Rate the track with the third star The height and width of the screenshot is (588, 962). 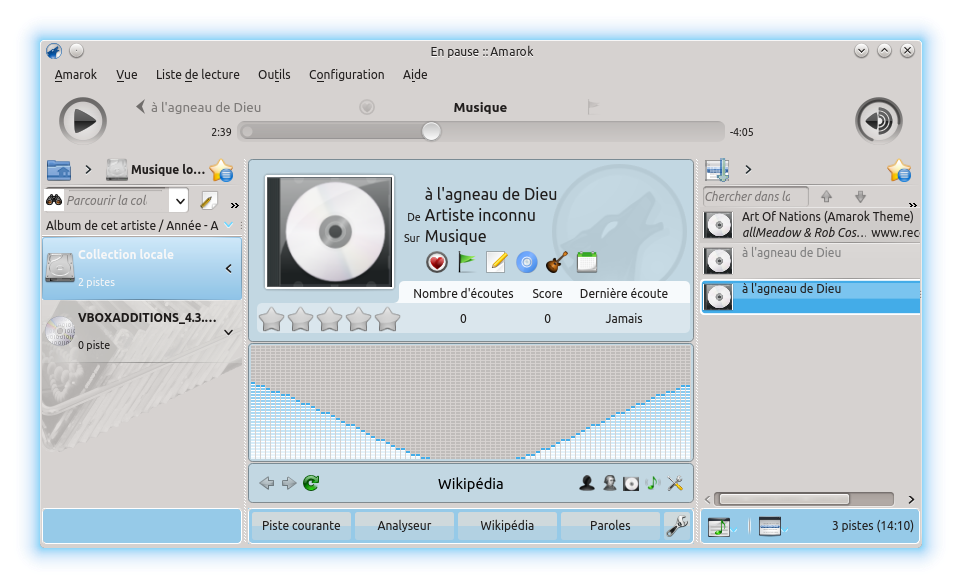[329, 319]
